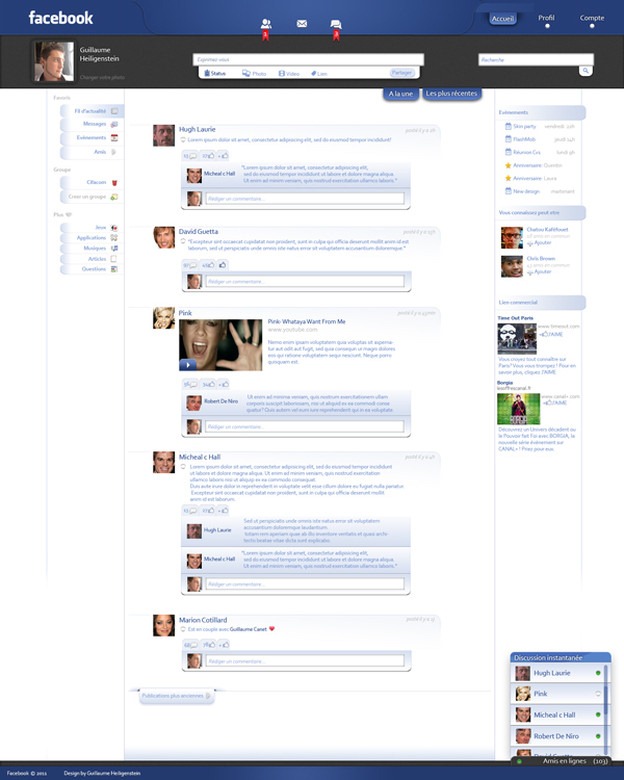Screen dimensions: 624x780
Task: Like David Guetta's post with the thumbs-up icon
Action: (x=222, y=265)
